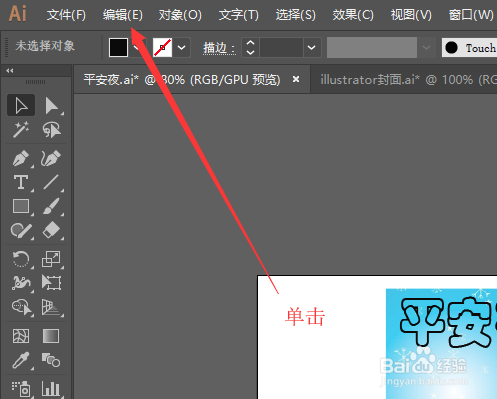Viewport: 497px width, 399px height.
Task: Open the 编辑(E) menu
Action: (x=122, y=15)
